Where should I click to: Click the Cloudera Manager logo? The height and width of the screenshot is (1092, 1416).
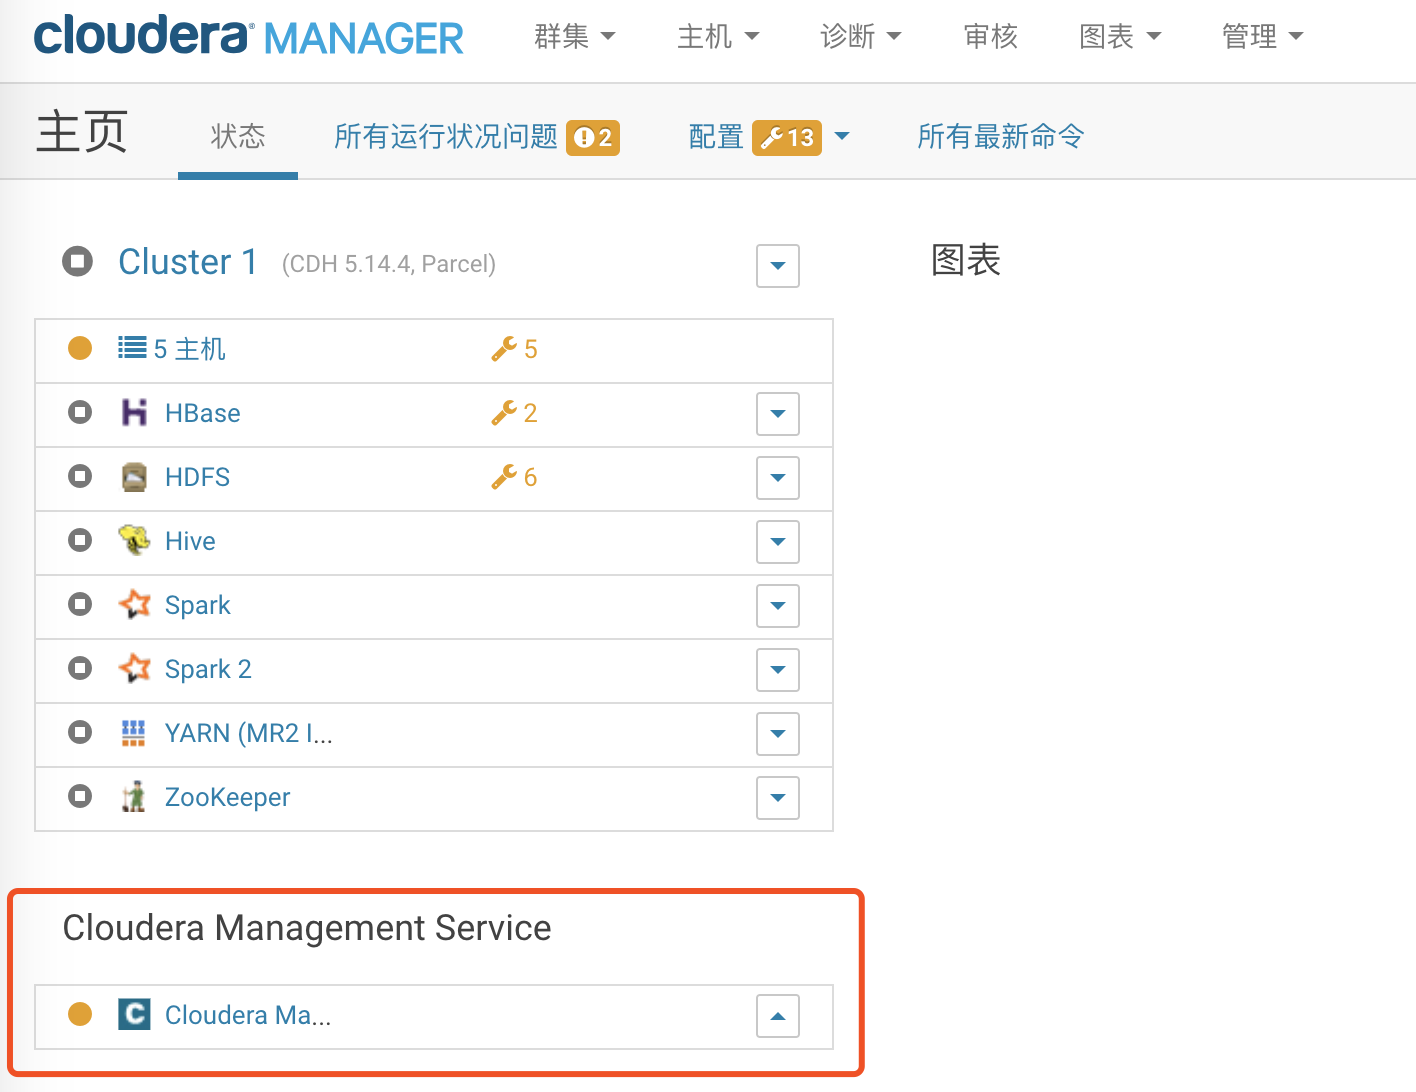248,36
